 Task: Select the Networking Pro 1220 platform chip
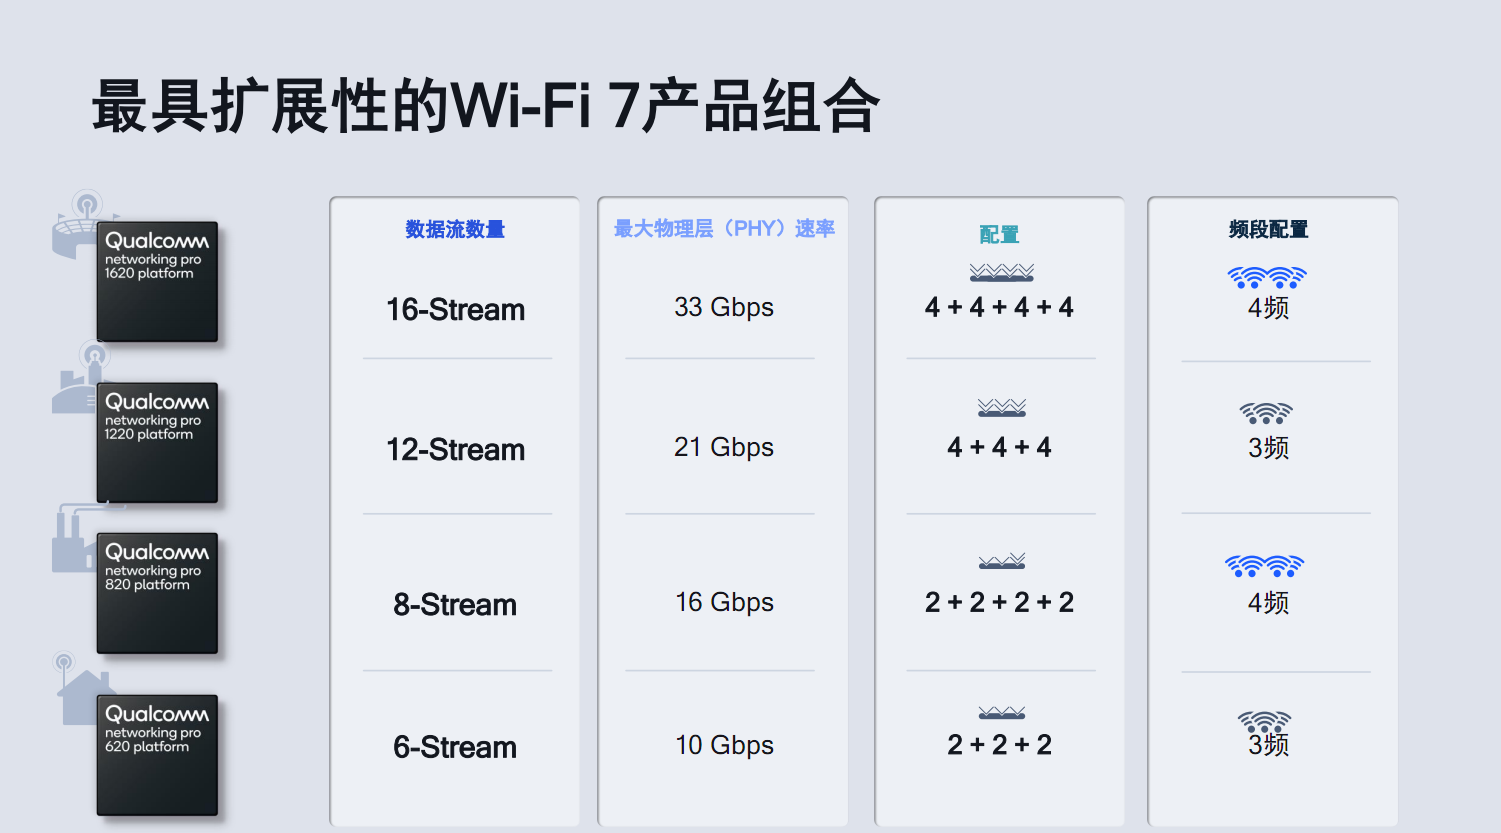pos(157,443)
